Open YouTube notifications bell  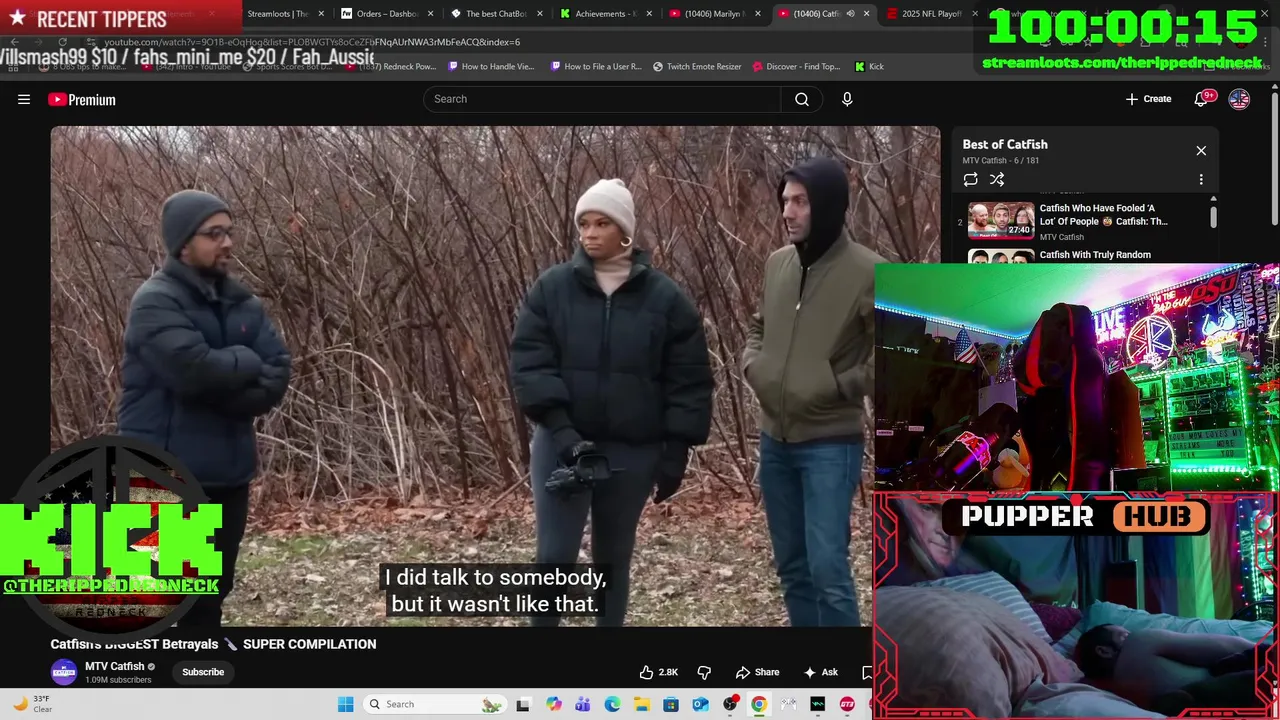[x=1204, y=99]
